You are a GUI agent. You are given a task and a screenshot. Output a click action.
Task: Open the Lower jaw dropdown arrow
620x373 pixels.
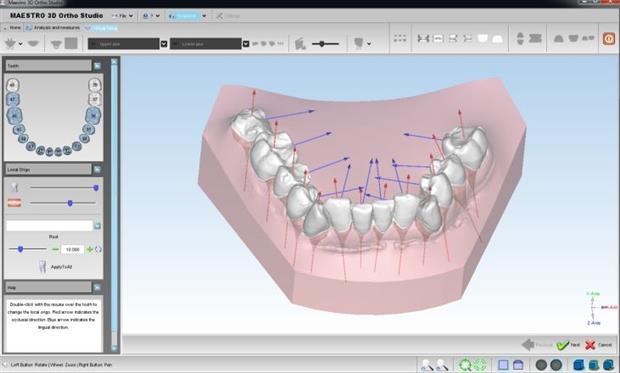[x=246, y=44]
